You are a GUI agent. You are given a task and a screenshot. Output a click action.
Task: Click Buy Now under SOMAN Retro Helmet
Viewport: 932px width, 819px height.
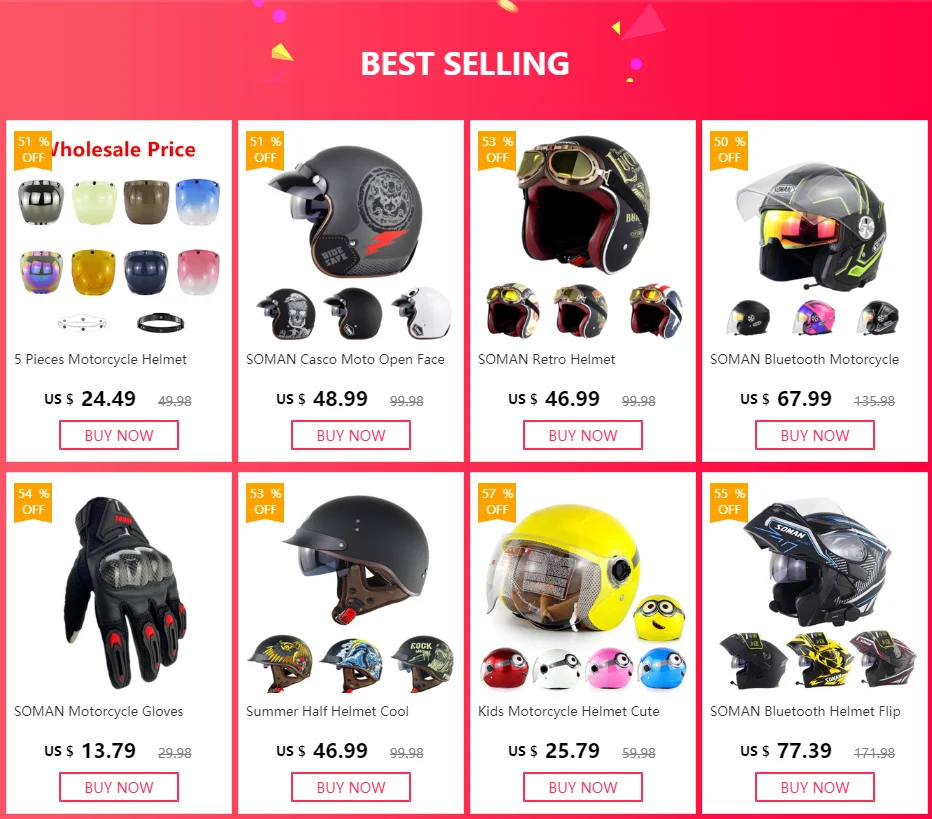click(582, 435)
